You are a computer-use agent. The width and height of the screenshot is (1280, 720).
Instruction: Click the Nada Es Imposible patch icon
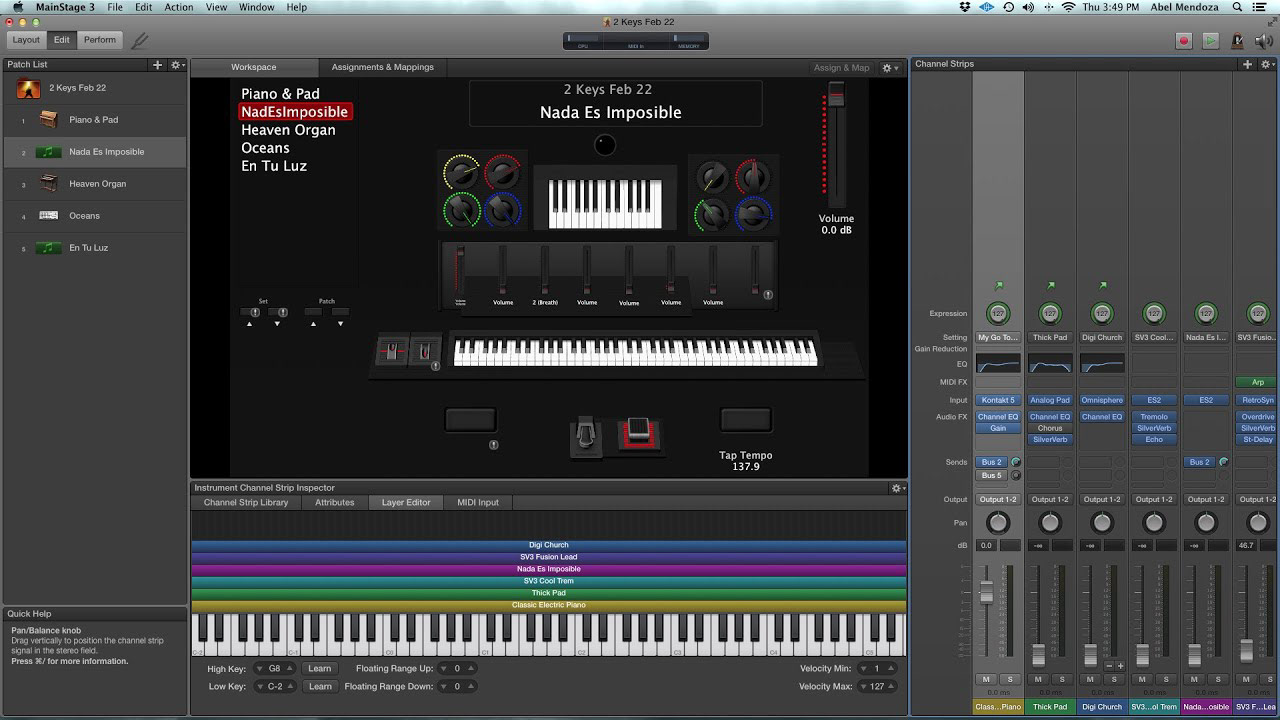coord(48,152)
